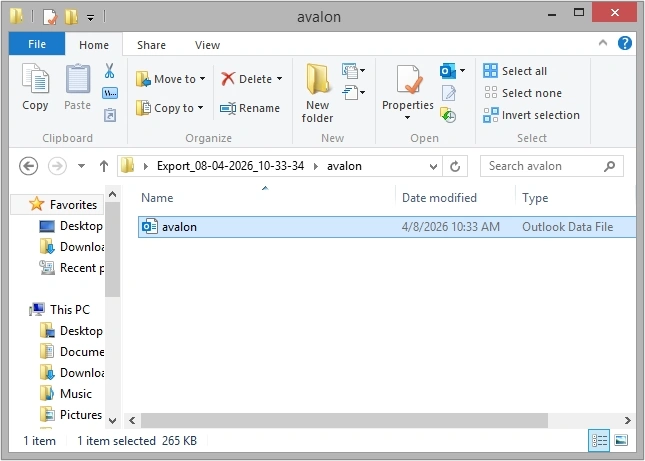Open Desktop under Favorites

pos(71,226)
